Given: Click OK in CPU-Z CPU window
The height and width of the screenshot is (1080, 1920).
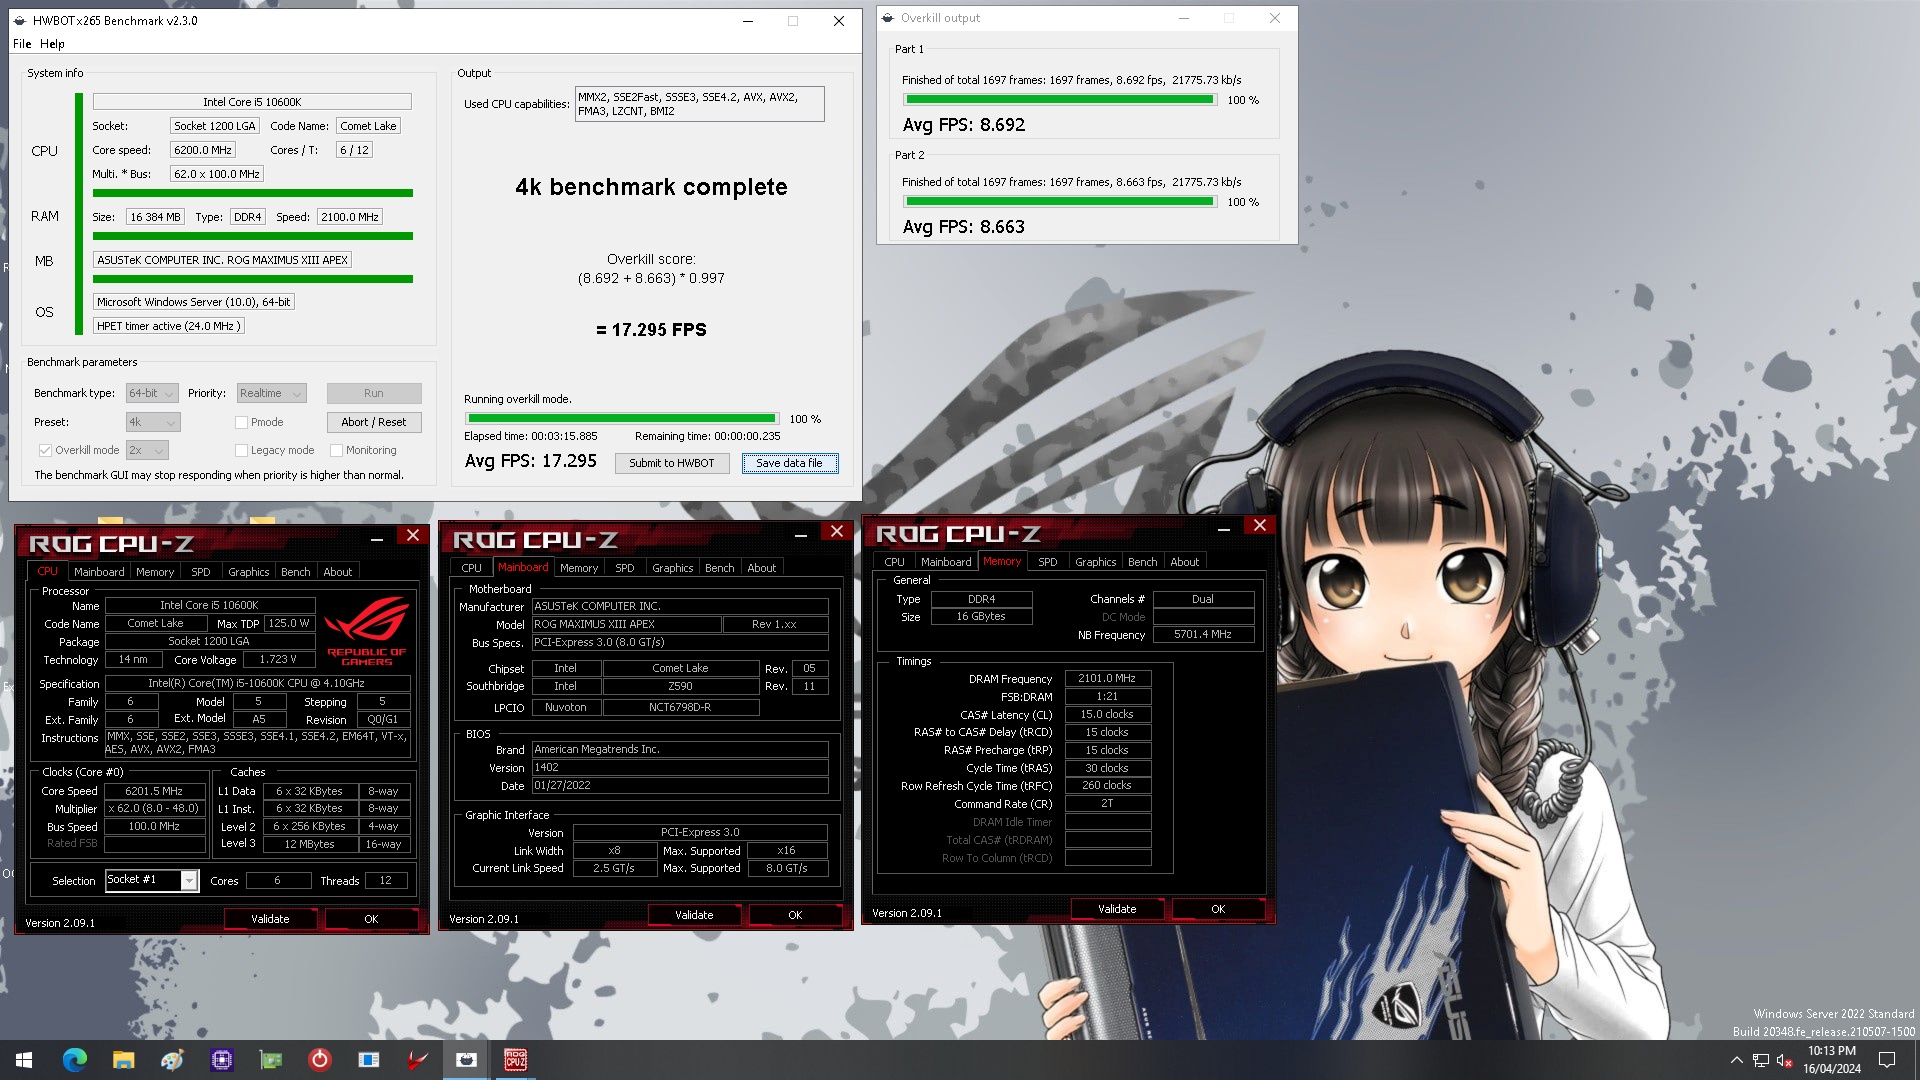Looking at the screenshot, I should coord(371,919).
